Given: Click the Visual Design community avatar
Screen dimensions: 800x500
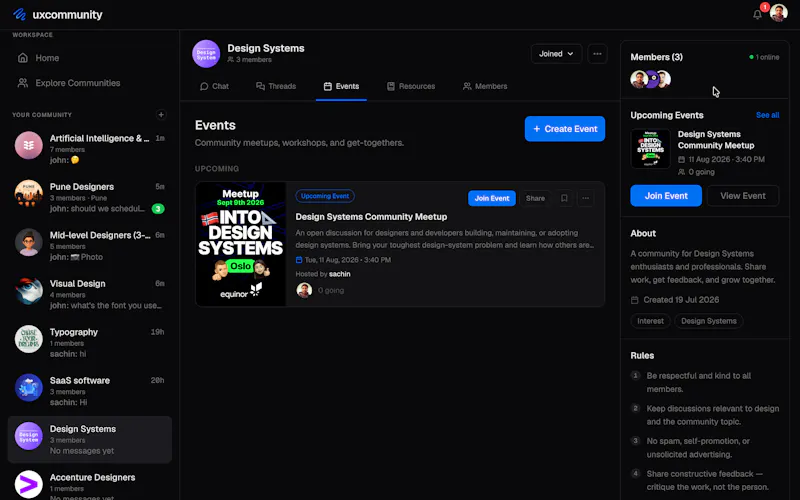Looking at the screenshot, I should click(x=29, y=291).
